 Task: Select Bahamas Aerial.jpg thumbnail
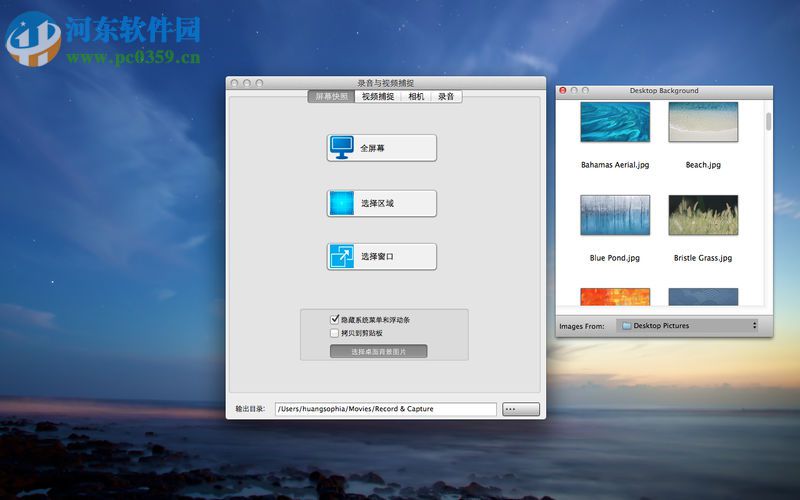615,122
